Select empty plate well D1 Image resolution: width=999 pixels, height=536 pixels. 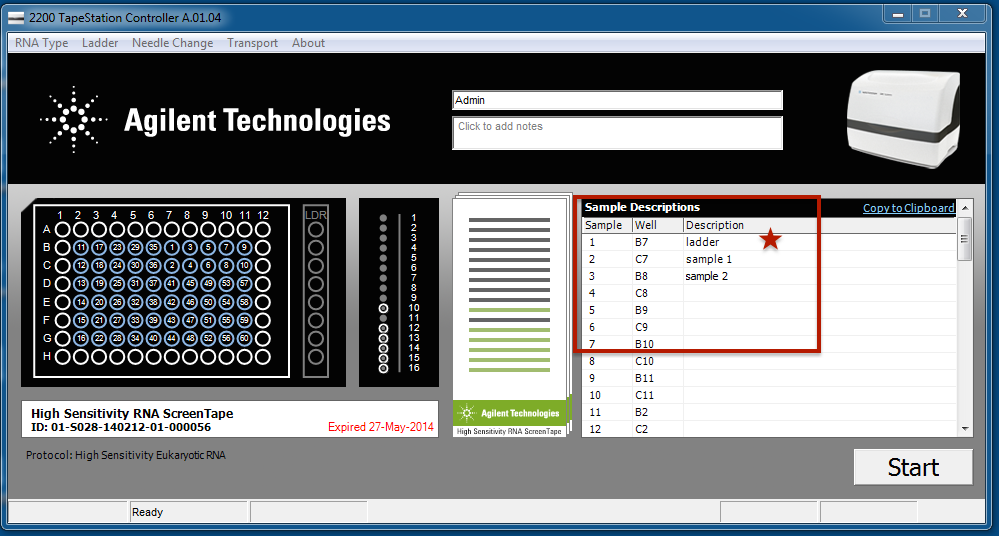click(x=62, y=284)
